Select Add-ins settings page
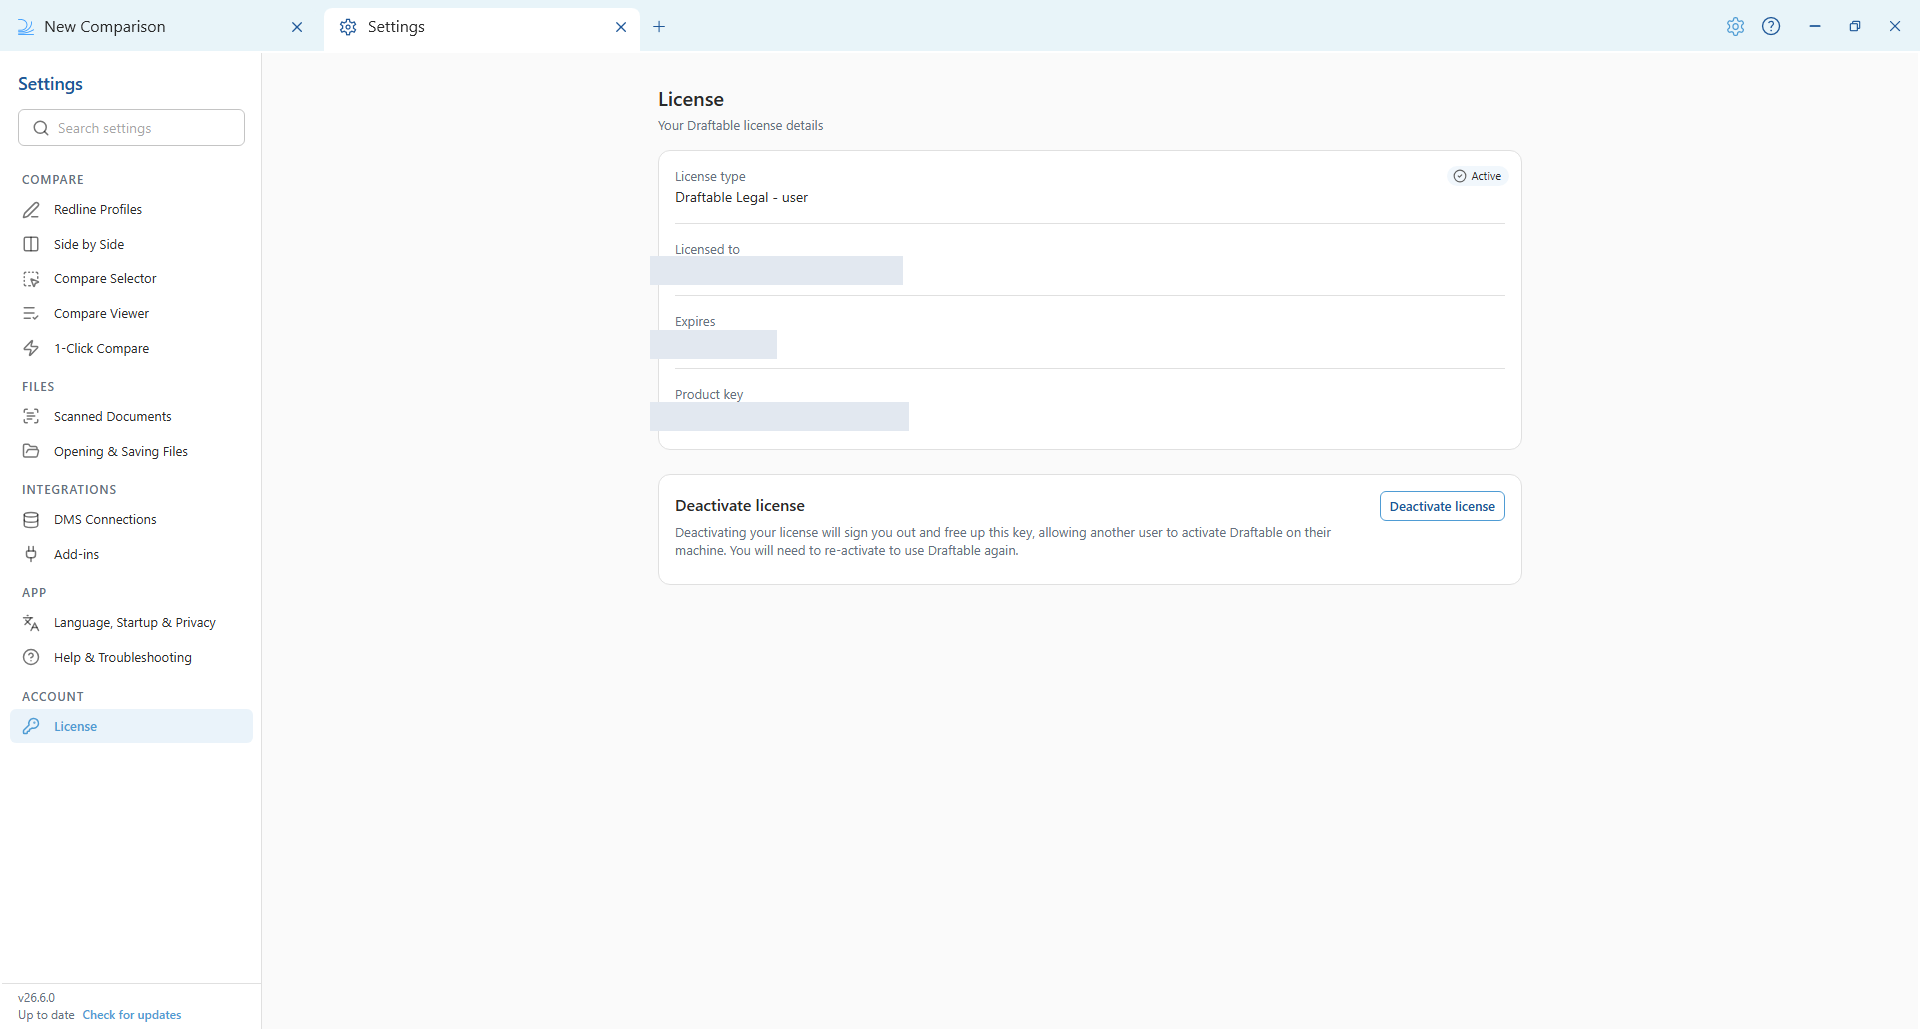The height and width of the screenshot is (1032, 1920). tap(131, 555)
